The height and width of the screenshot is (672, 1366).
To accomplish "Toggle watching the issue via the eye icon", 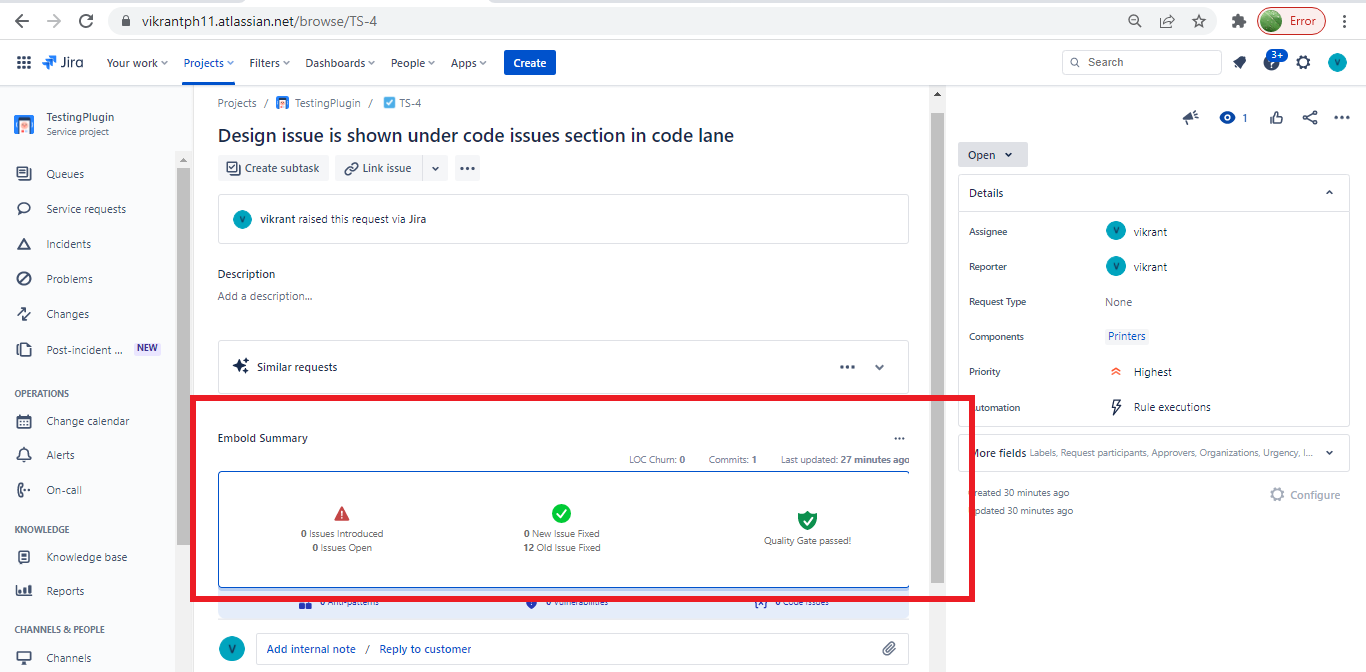I will 1227,117.
